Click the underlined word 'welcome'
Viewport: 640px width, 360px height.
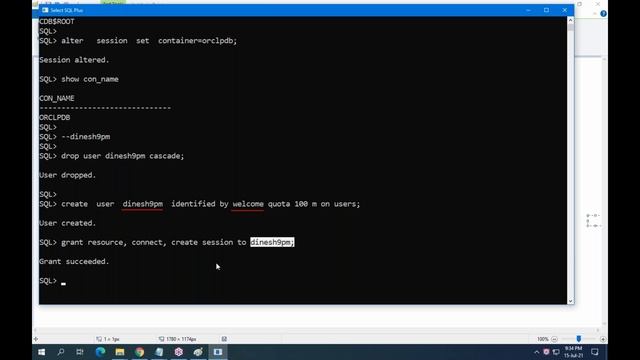pos(248,204)
